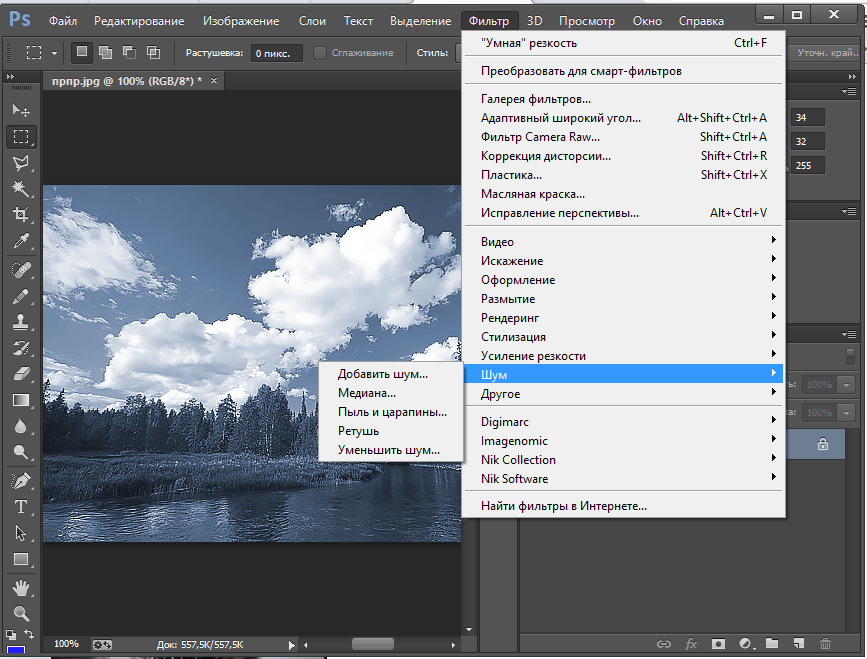Select the Horizontal Type tool

click(x=20, y=507)
